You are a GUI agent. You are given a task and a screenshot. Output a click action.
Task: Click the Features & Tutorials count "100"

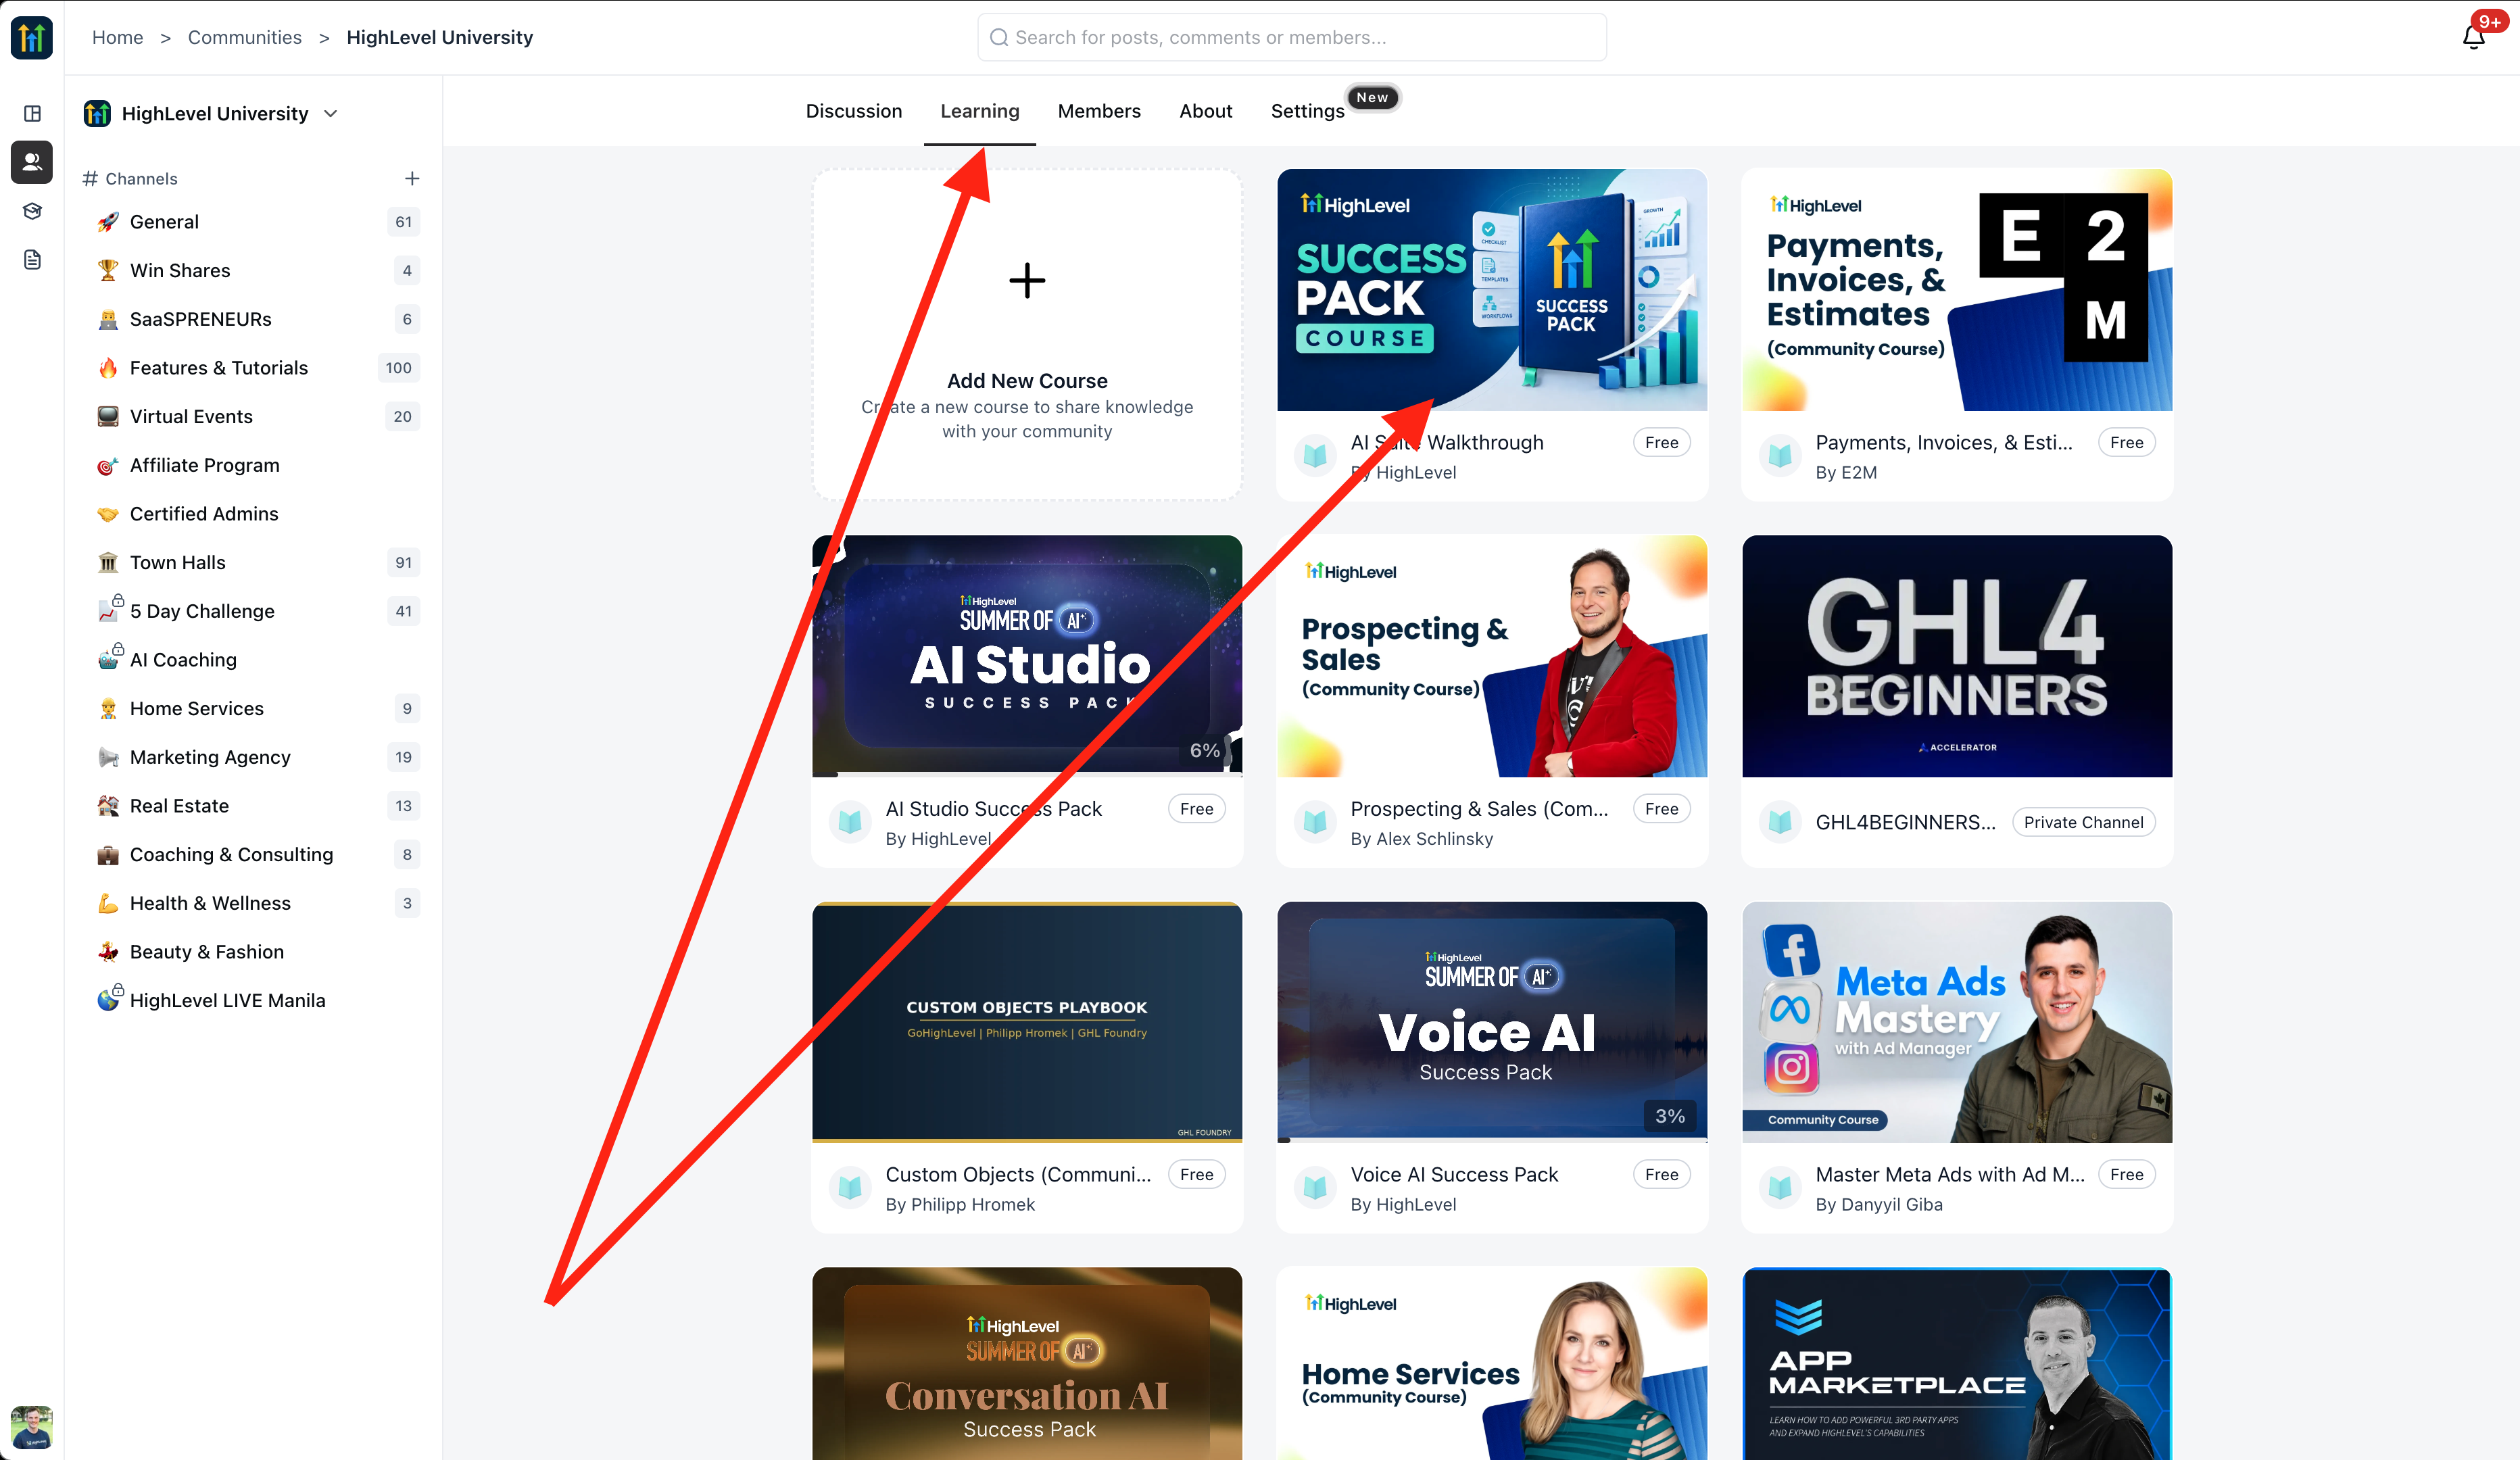click(x=399, y=368)
